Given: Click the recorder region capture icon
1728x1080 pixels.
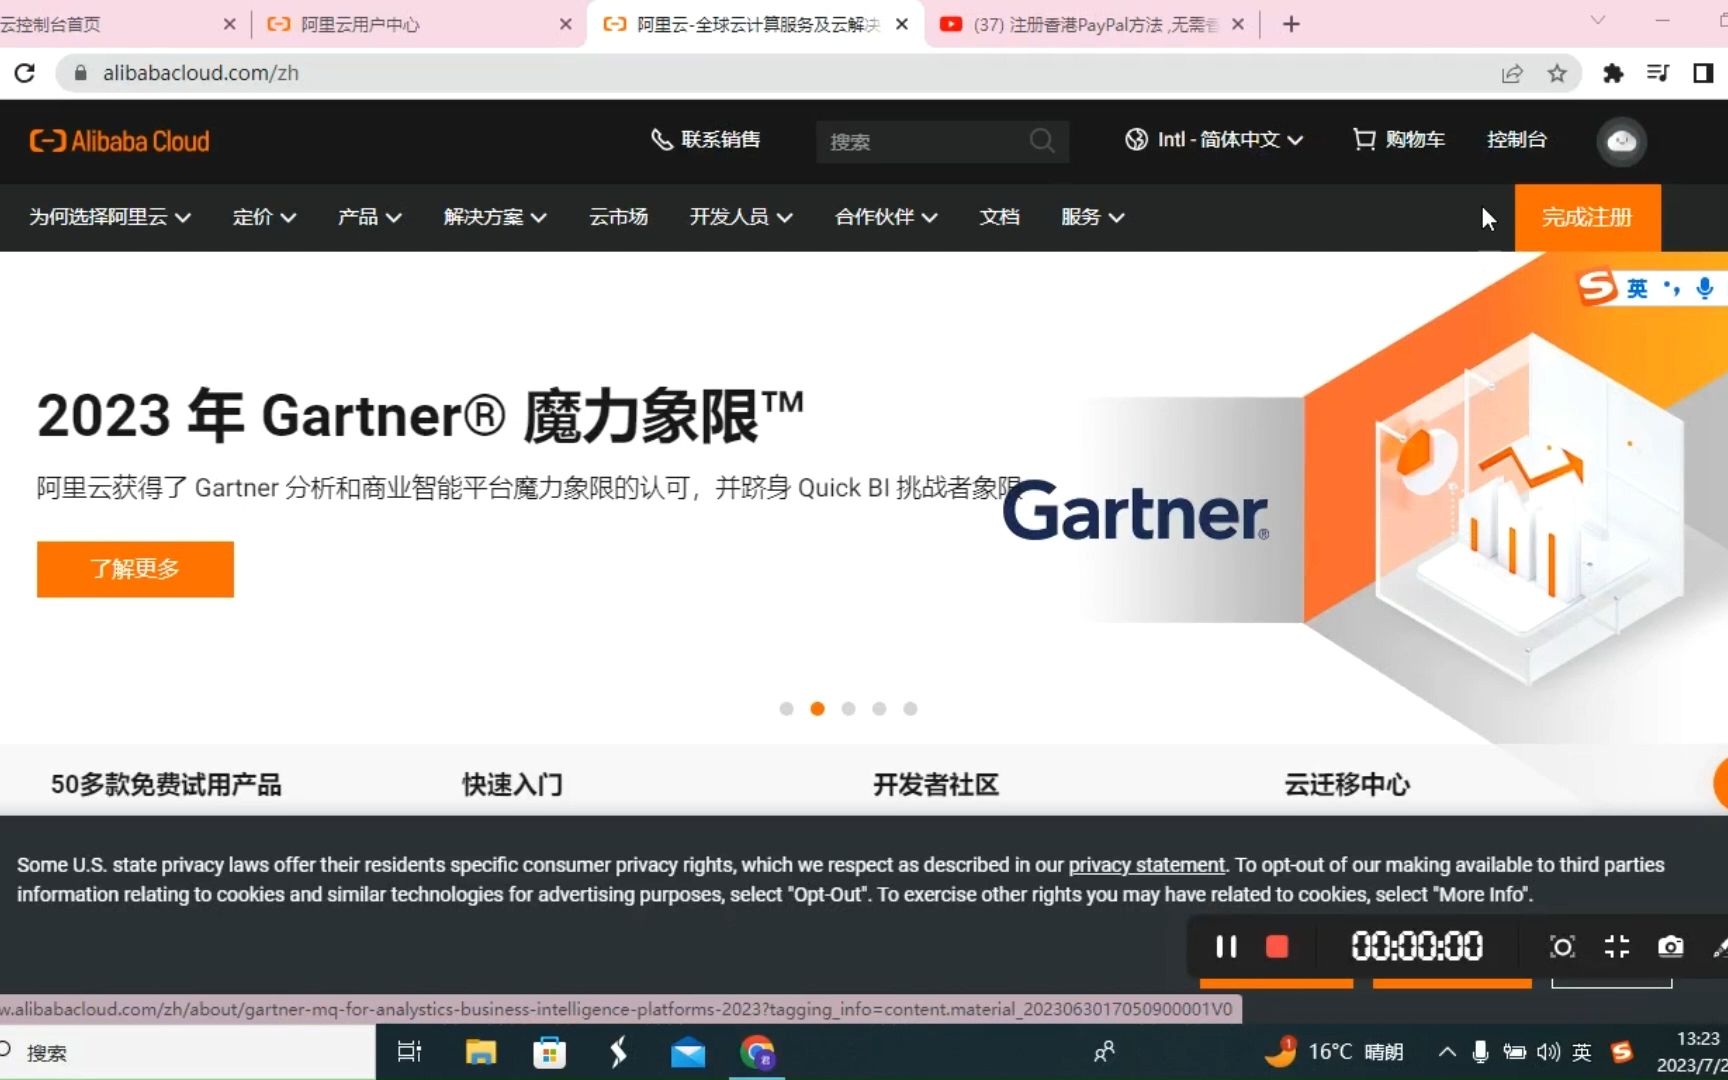Looking at the screenshot, I should 1562,946.
